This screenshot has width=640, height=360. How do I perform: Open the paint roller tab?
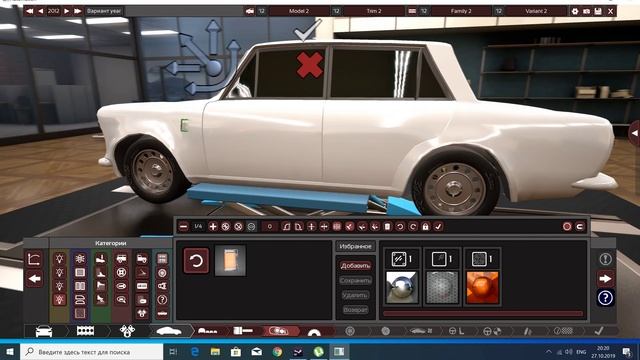[x=243, y=331]
